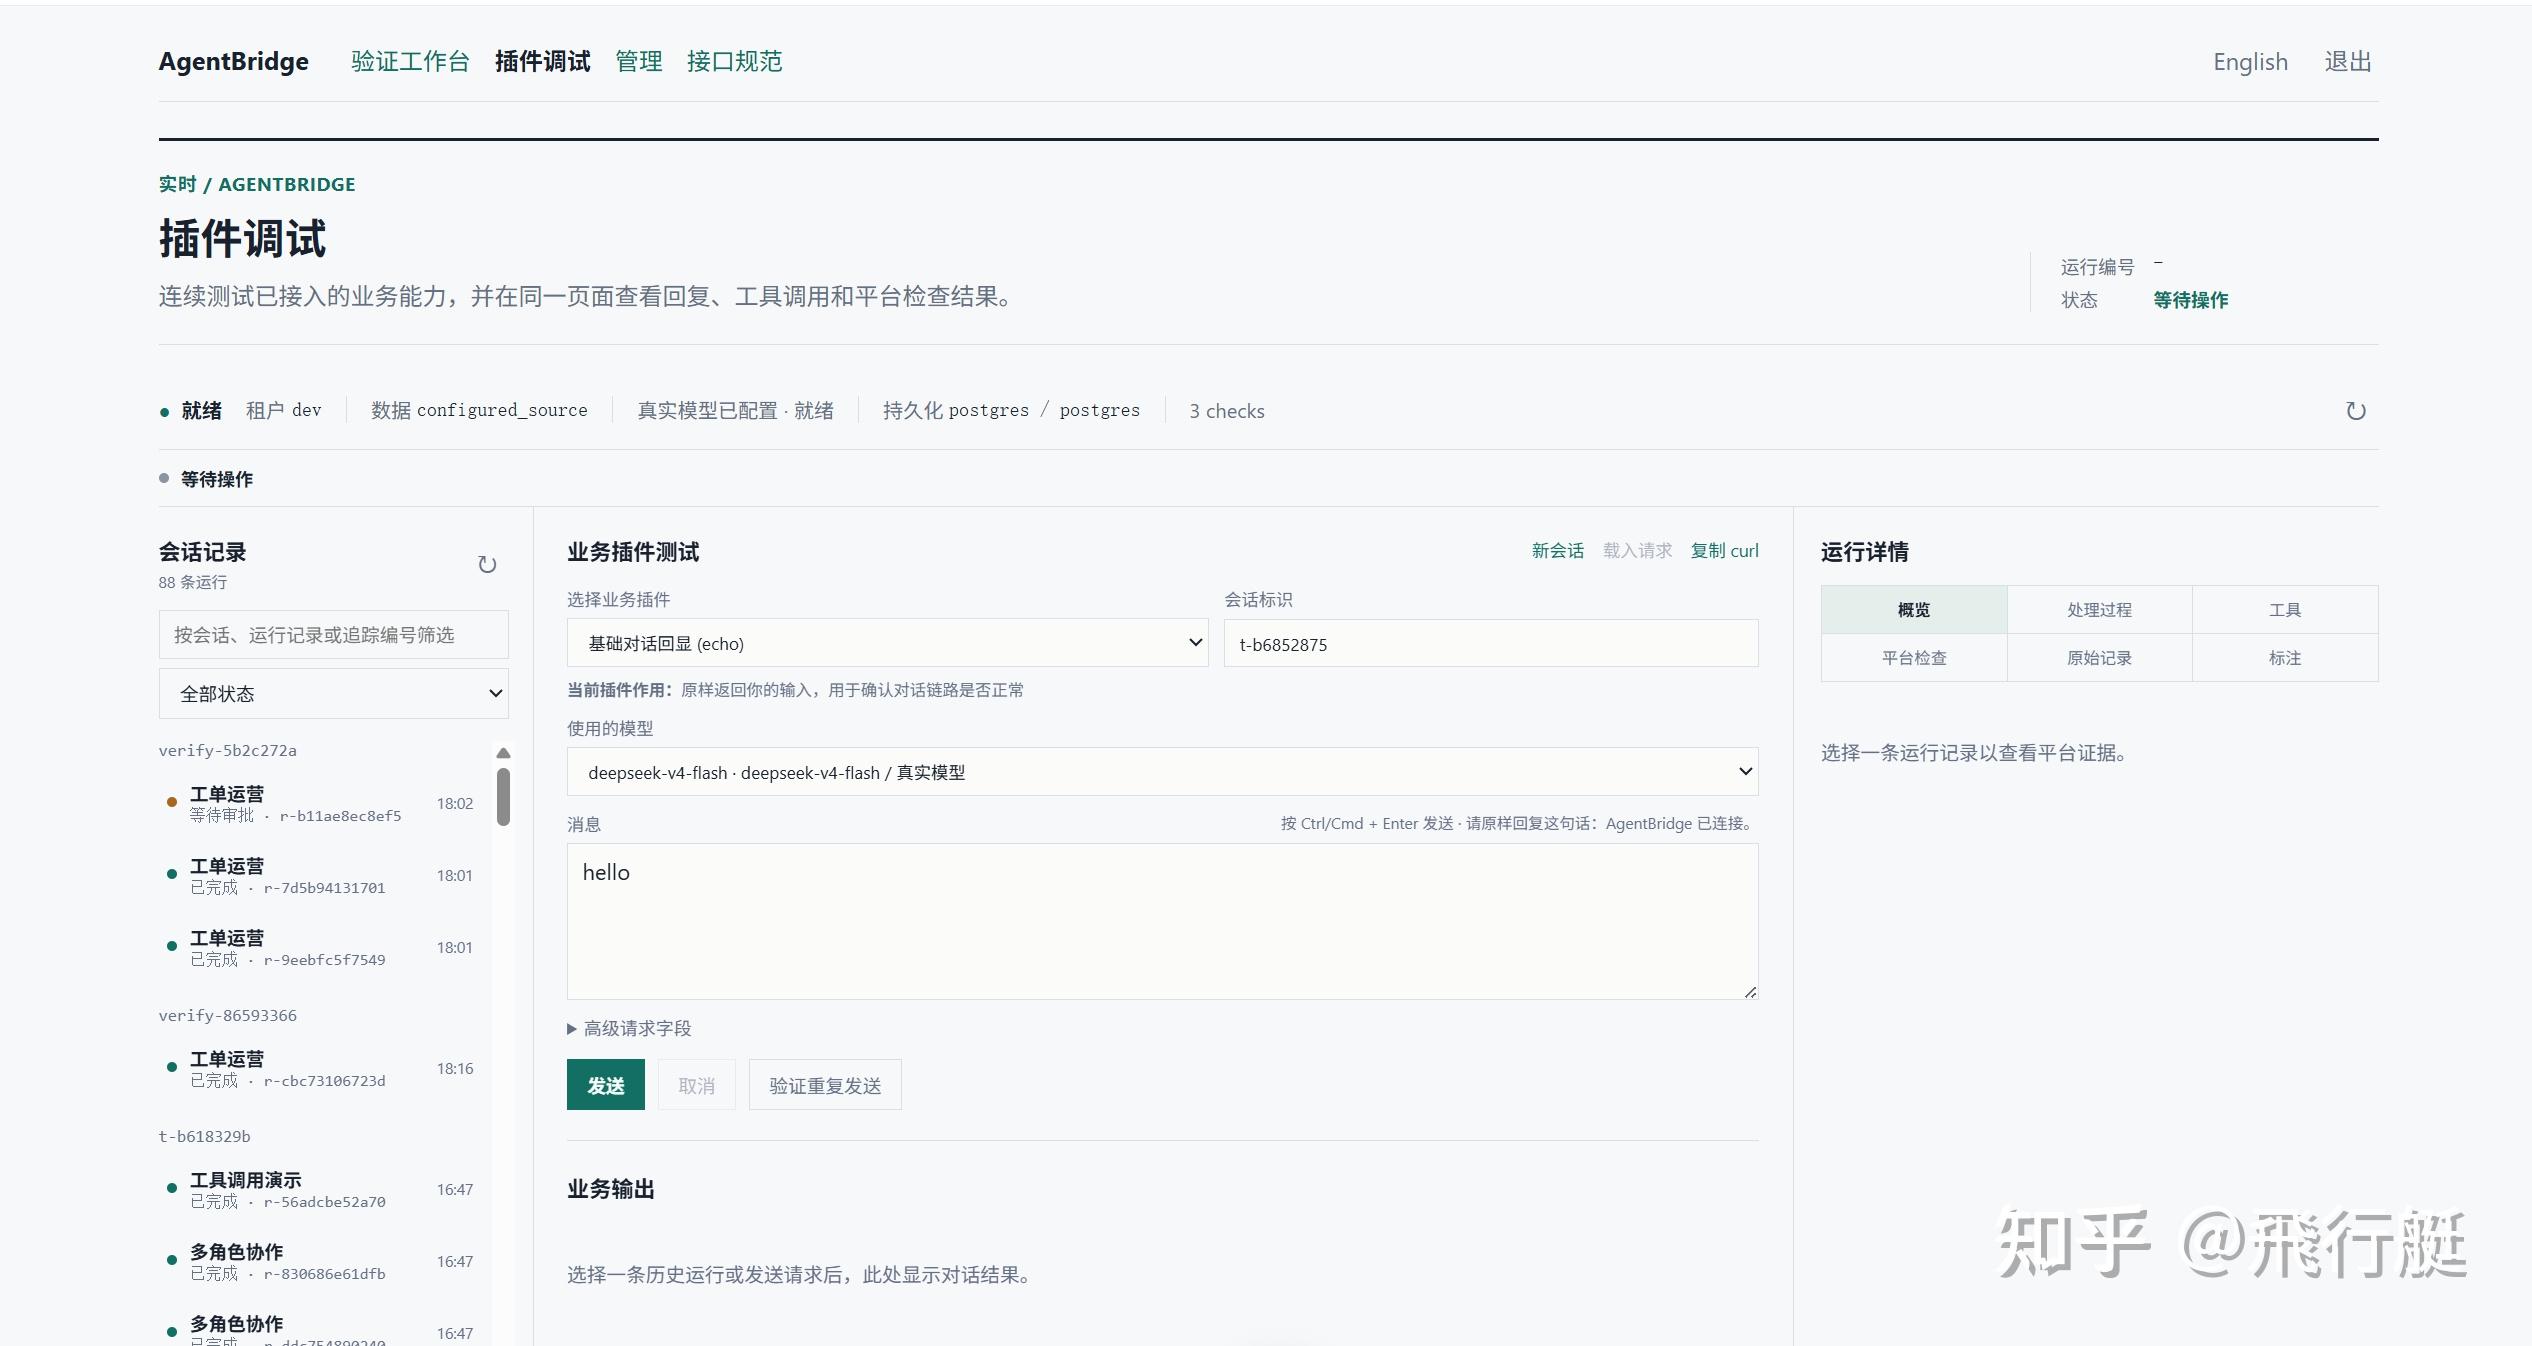Screen dimensions: 2532x1346
Task: Select run r-cbc73106723d
Action: point(322,1069)
